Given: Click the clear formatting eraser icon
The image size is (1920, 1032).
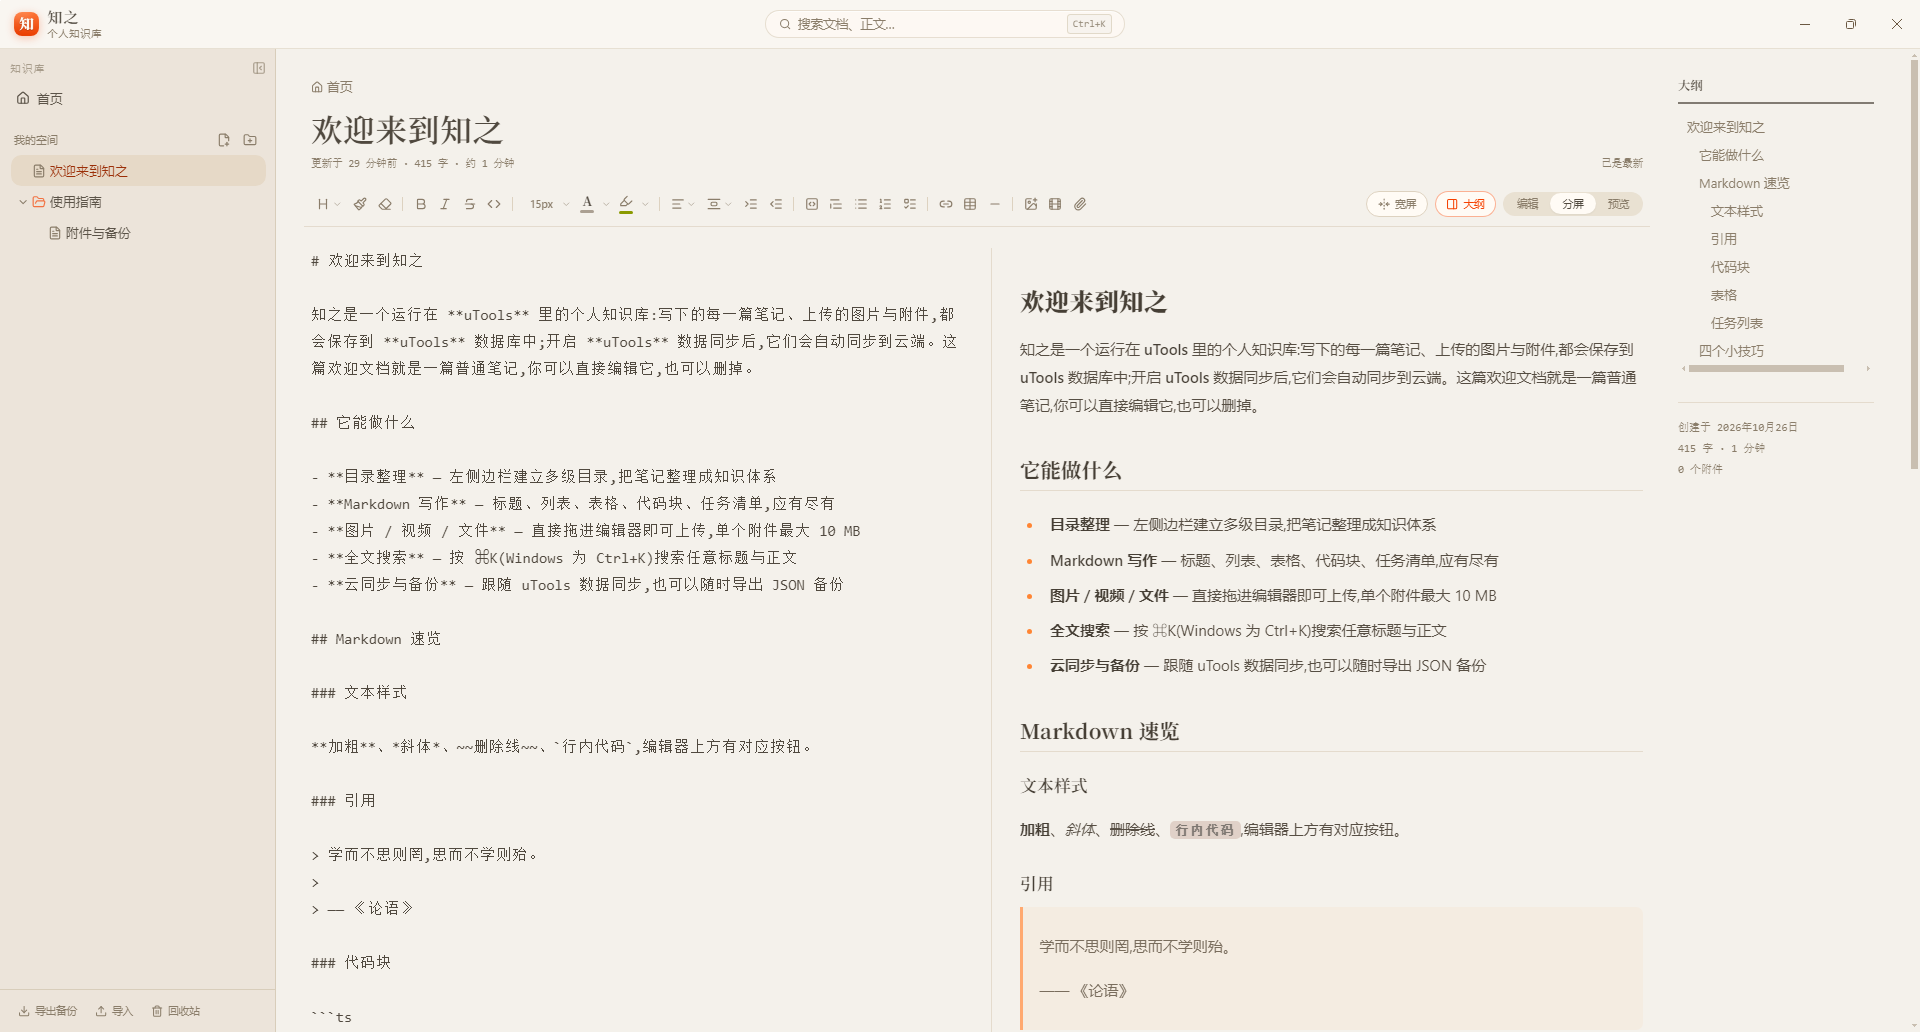Looking at the screenshot, I should (385, 204).
